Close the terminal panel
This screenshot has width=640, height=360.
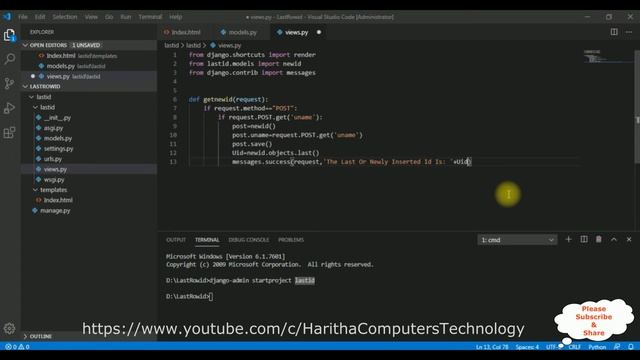pyautogui.click(x=629, y=240)
